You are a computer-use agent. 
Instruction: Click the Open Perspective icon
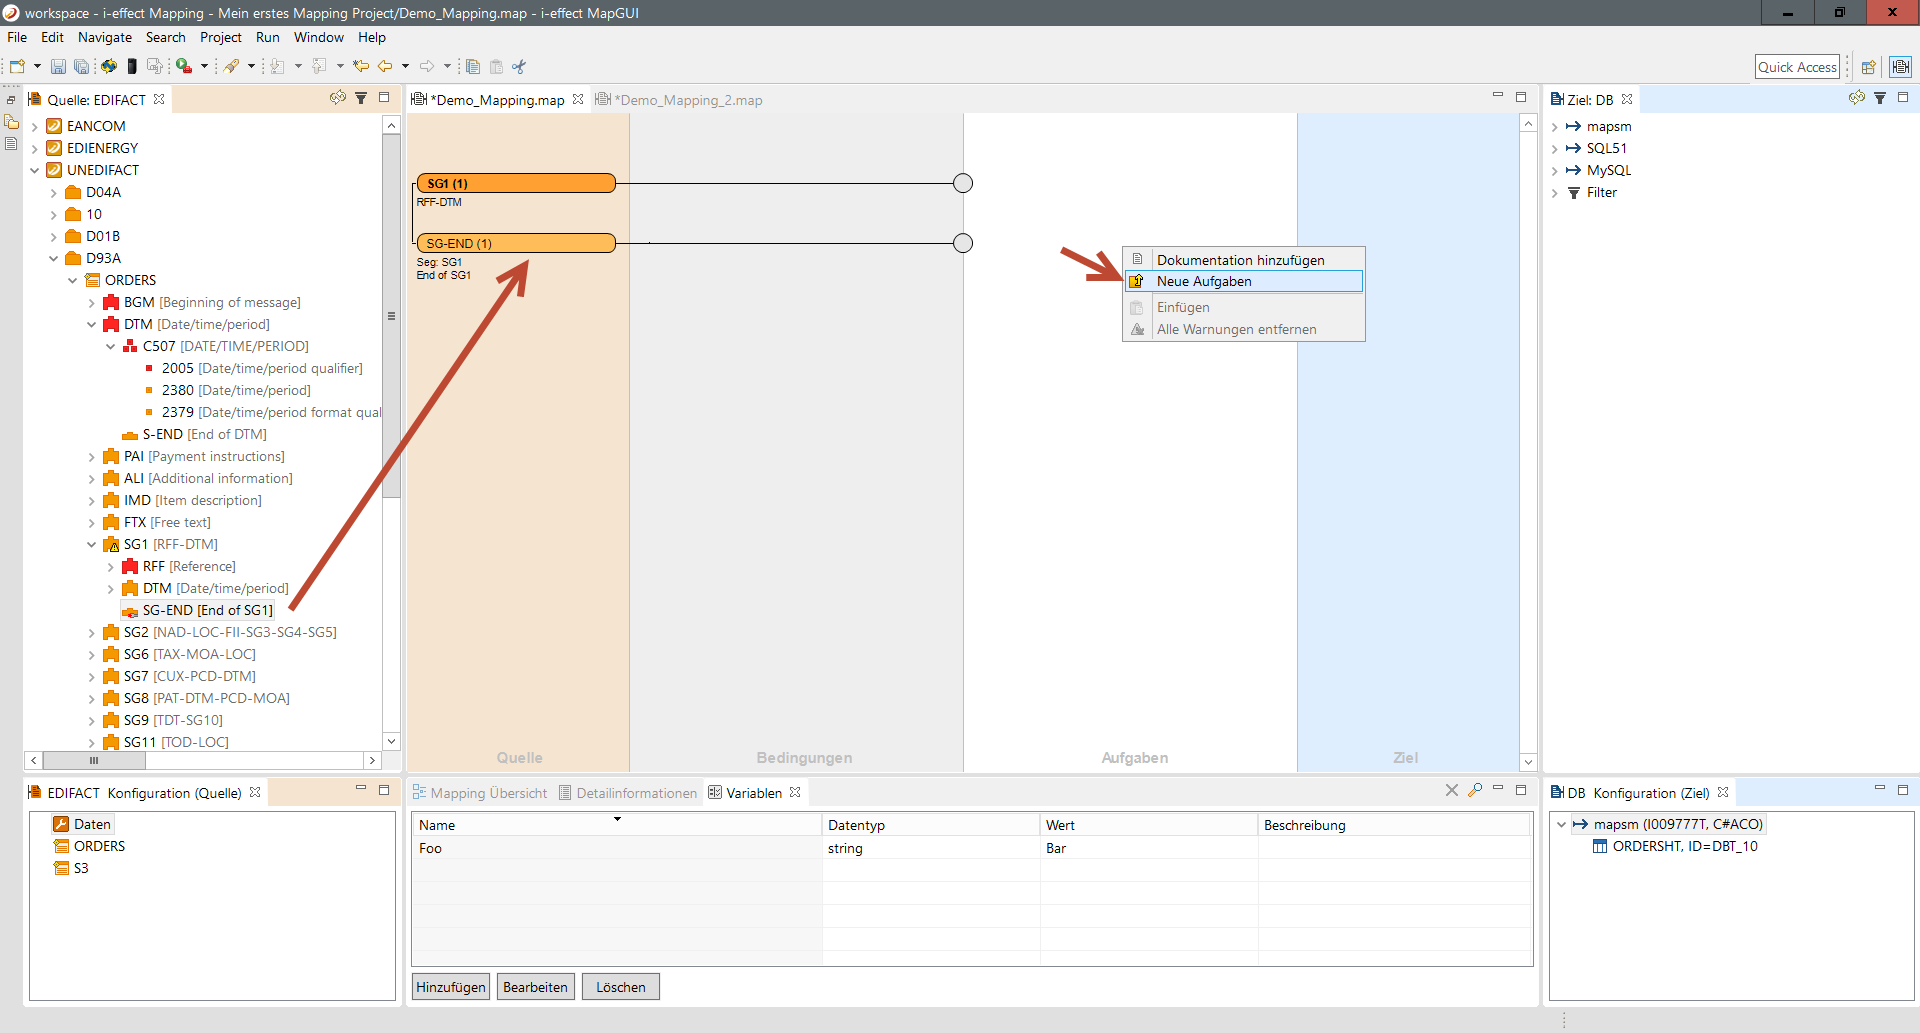click(1867, 67)
